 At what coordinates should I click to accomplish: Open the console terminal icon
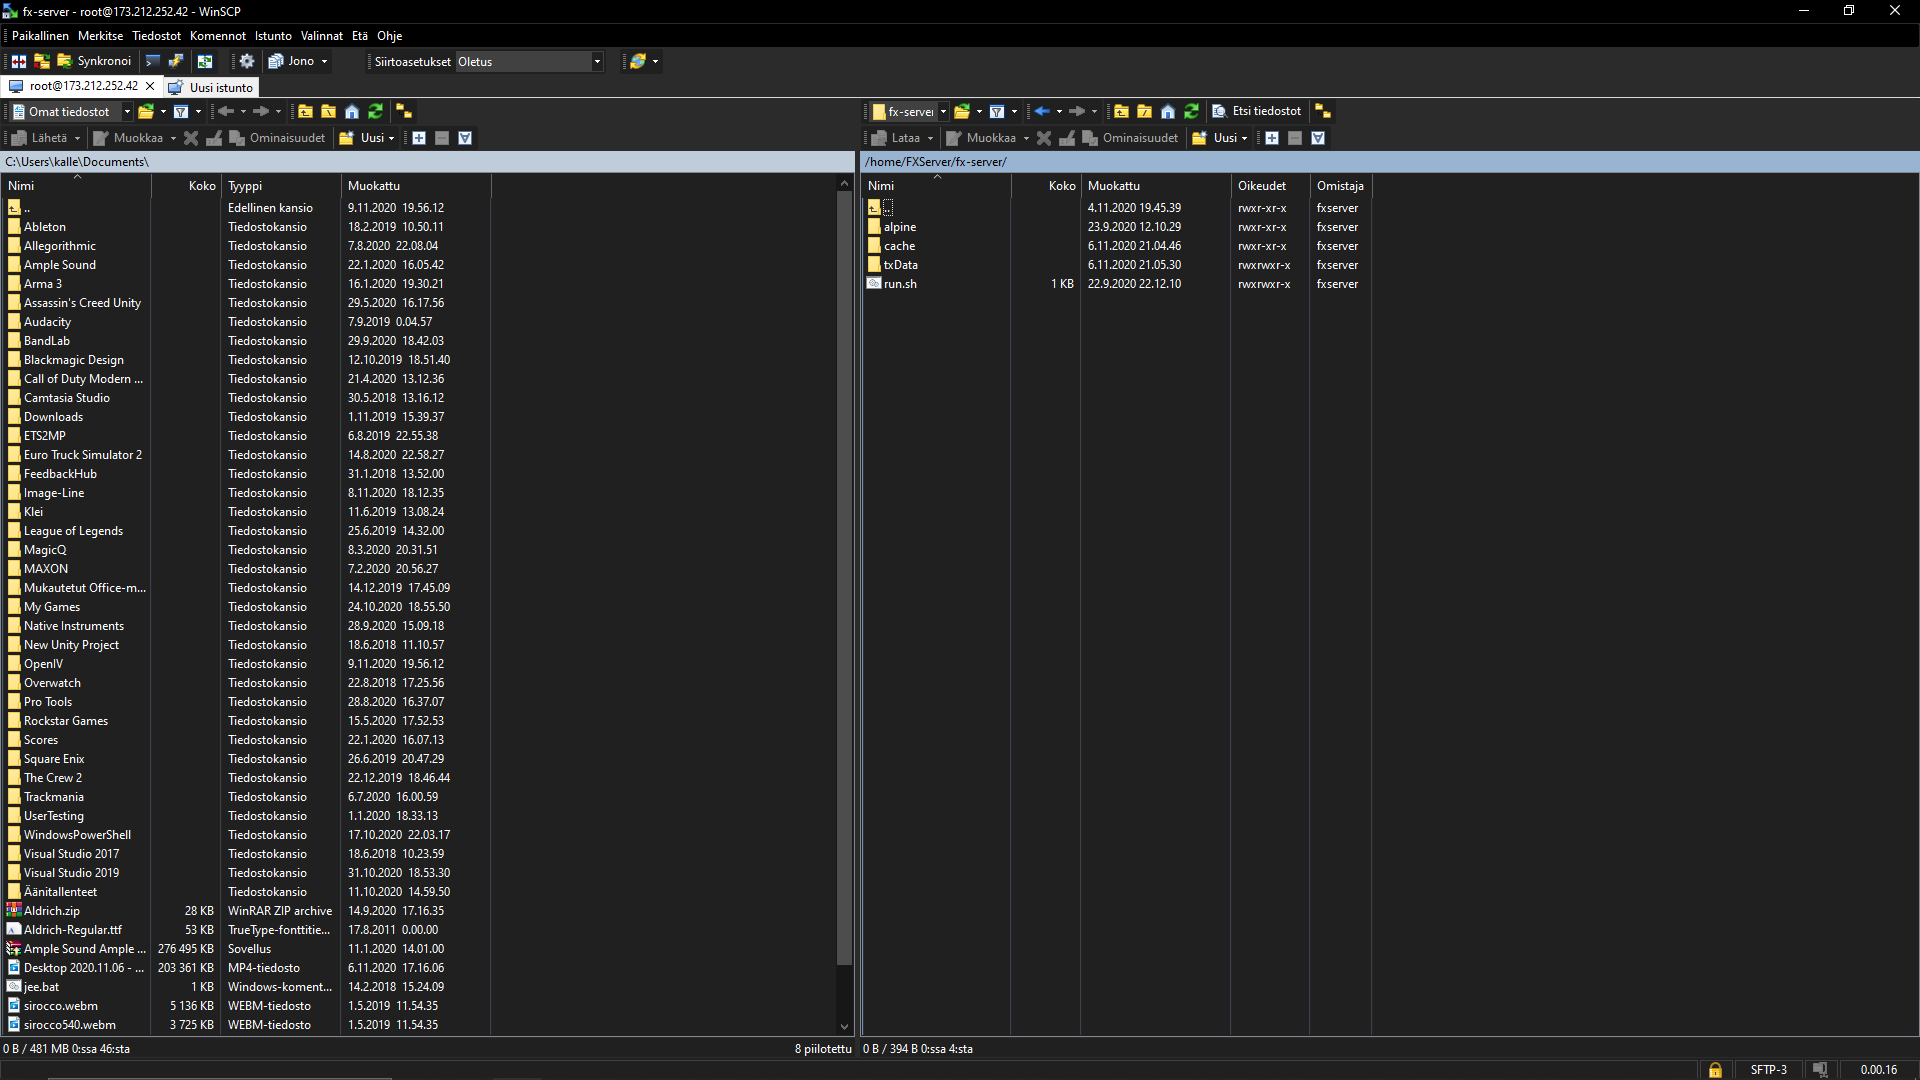tap(153, 61)
